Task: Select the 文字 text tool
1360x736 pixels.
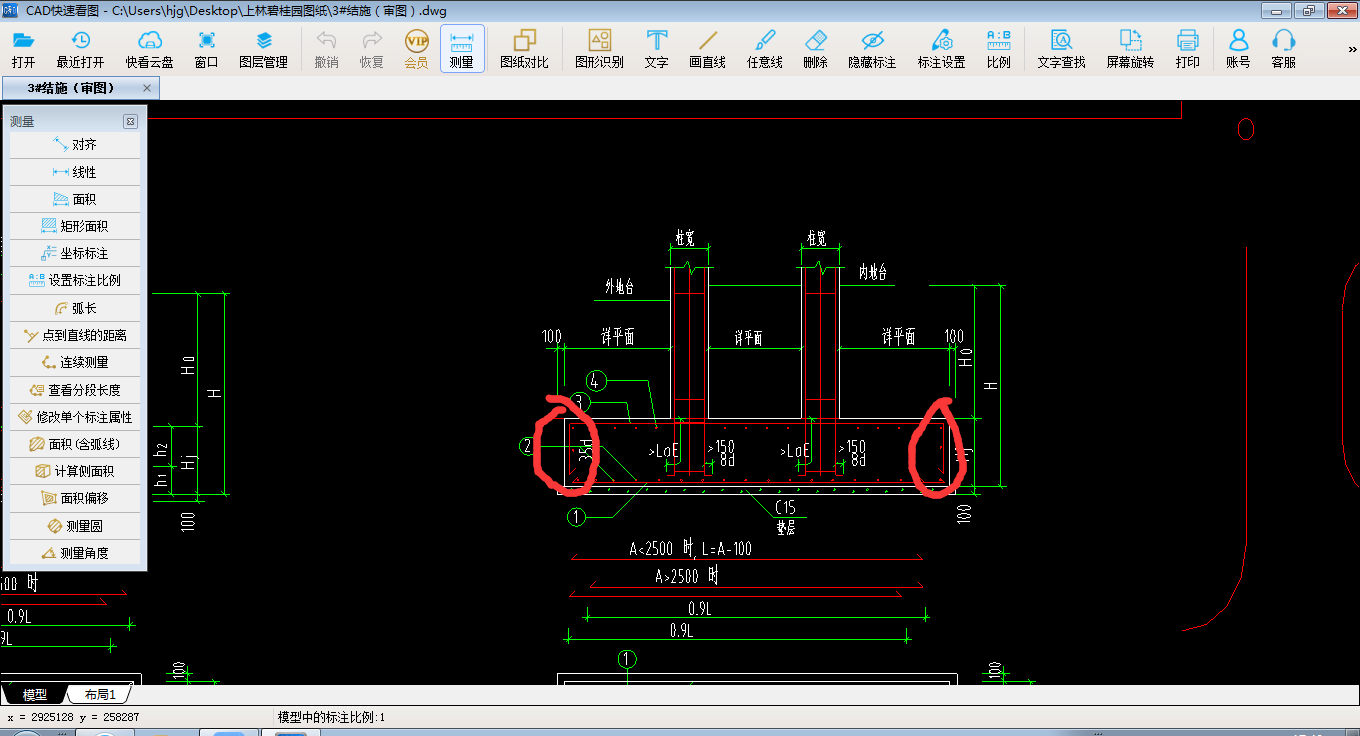Action: (657, 49)
